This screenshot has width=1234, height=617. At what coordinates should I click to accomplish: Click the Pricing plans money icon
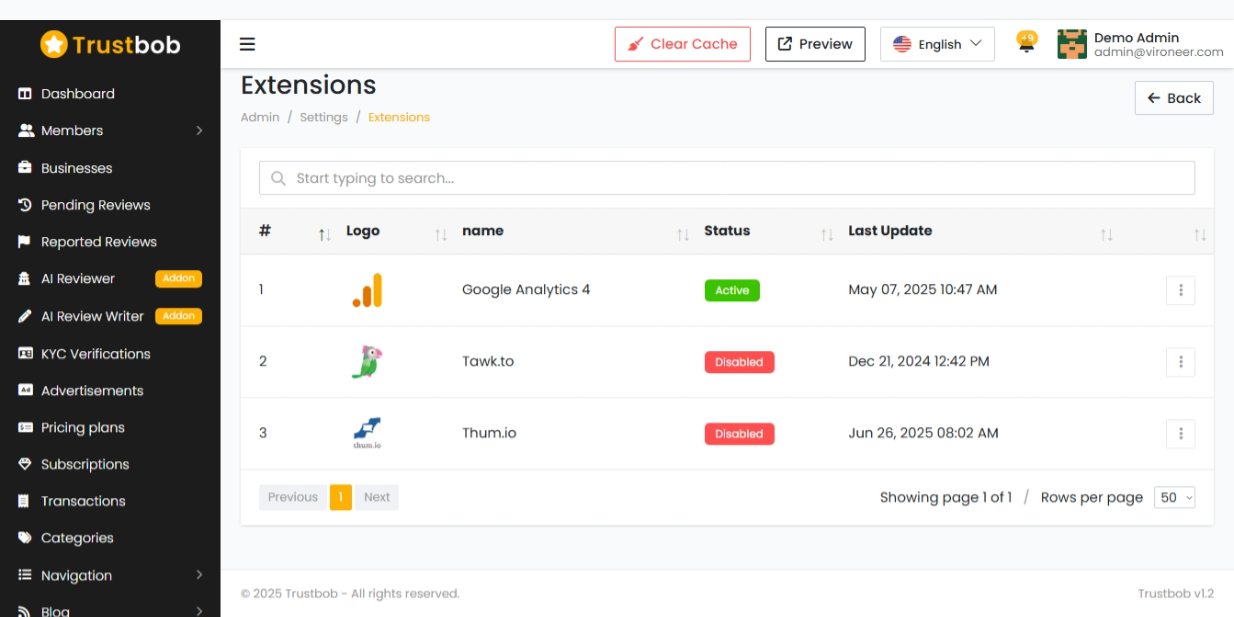pos(25,428)
